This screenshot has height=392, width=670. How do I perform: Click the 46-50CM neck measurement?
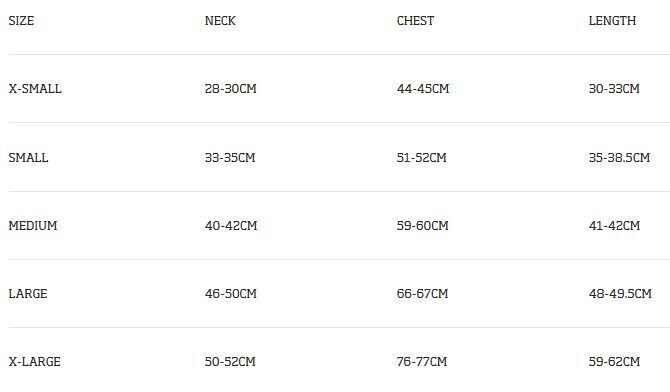(x=231, y=294)
